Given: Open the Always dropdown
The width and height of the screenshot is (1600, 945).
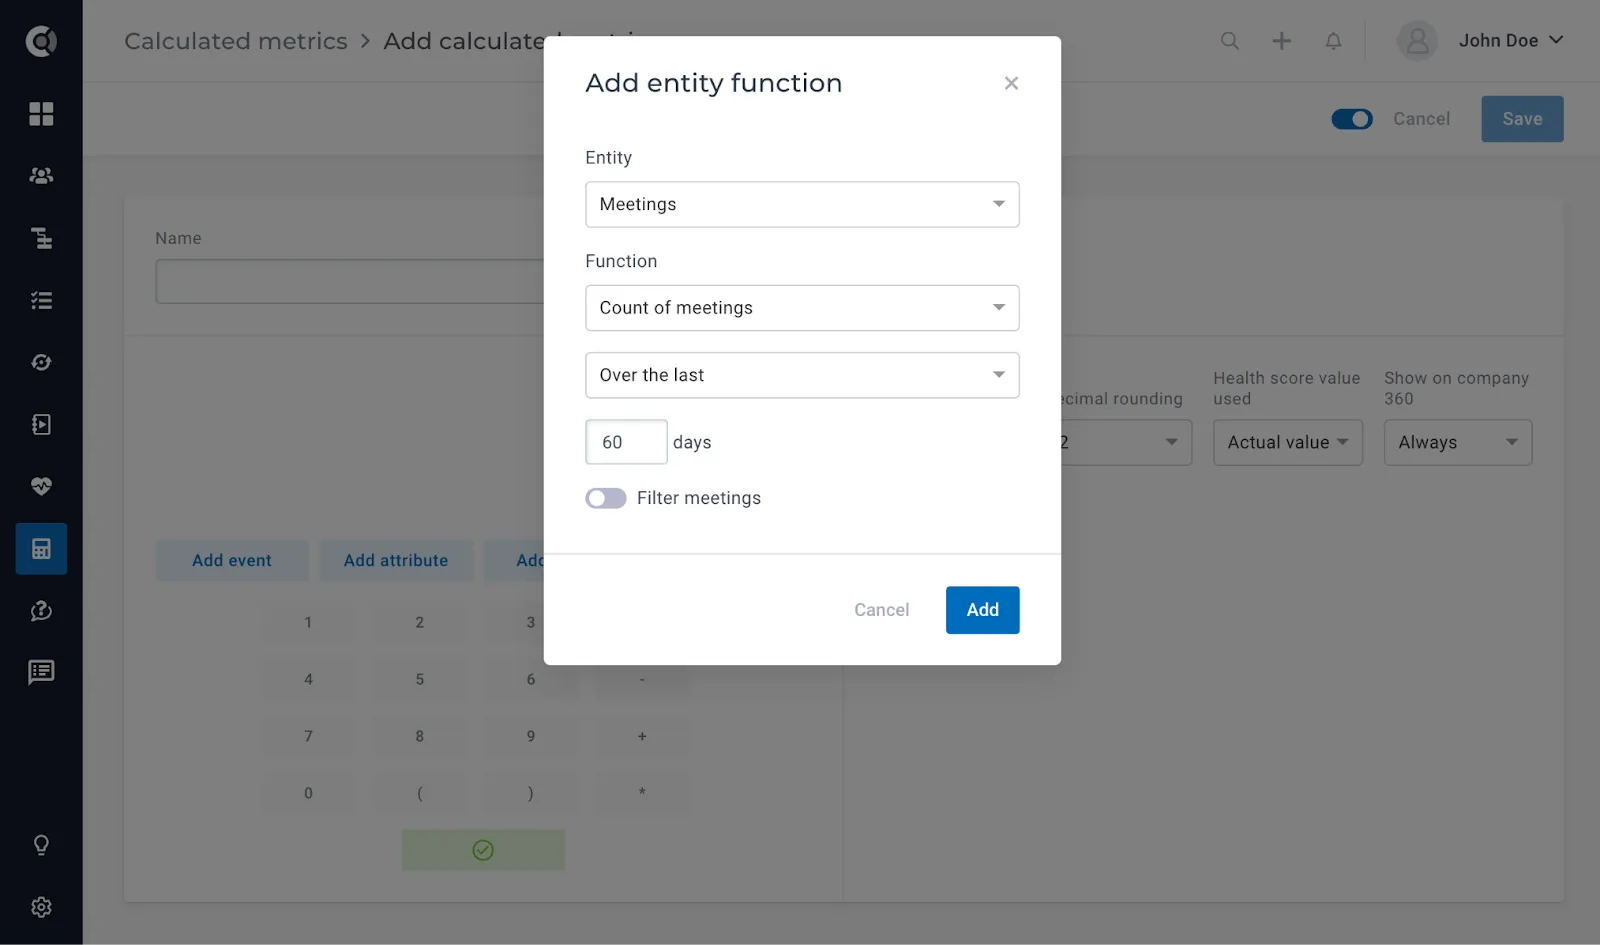Looking at the screenshot, I should [1458, 442].
